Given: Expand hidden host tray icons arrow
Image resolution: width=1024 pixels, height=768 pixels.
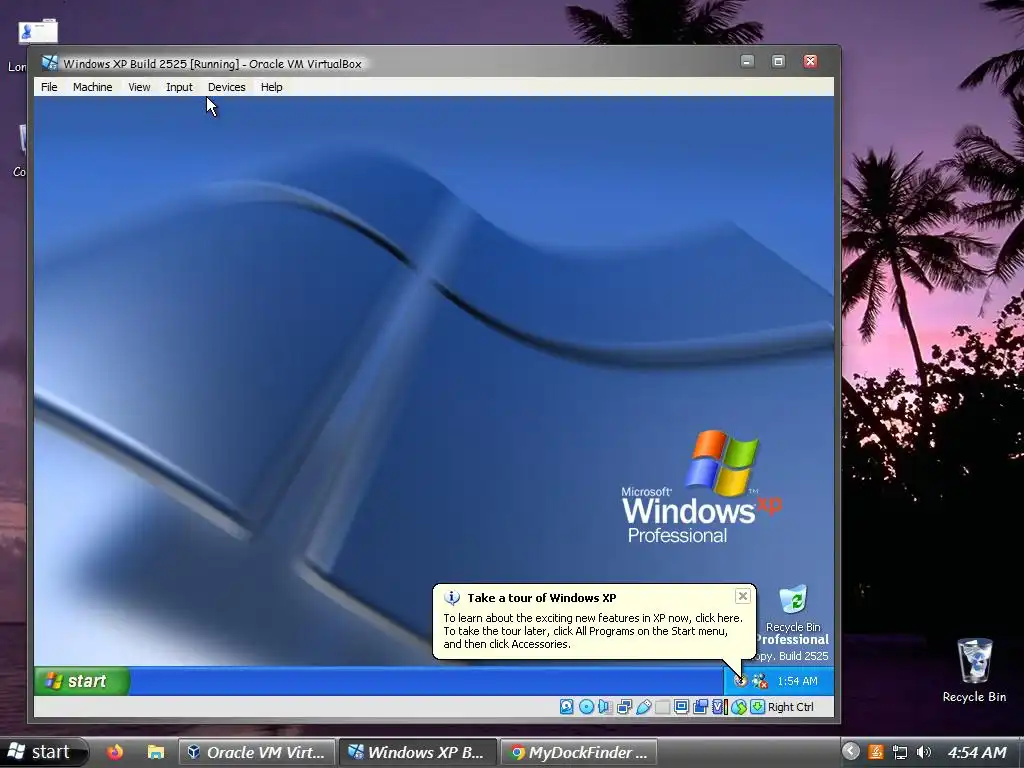Looking at the screenshot, I should click(x=850, y=752).
